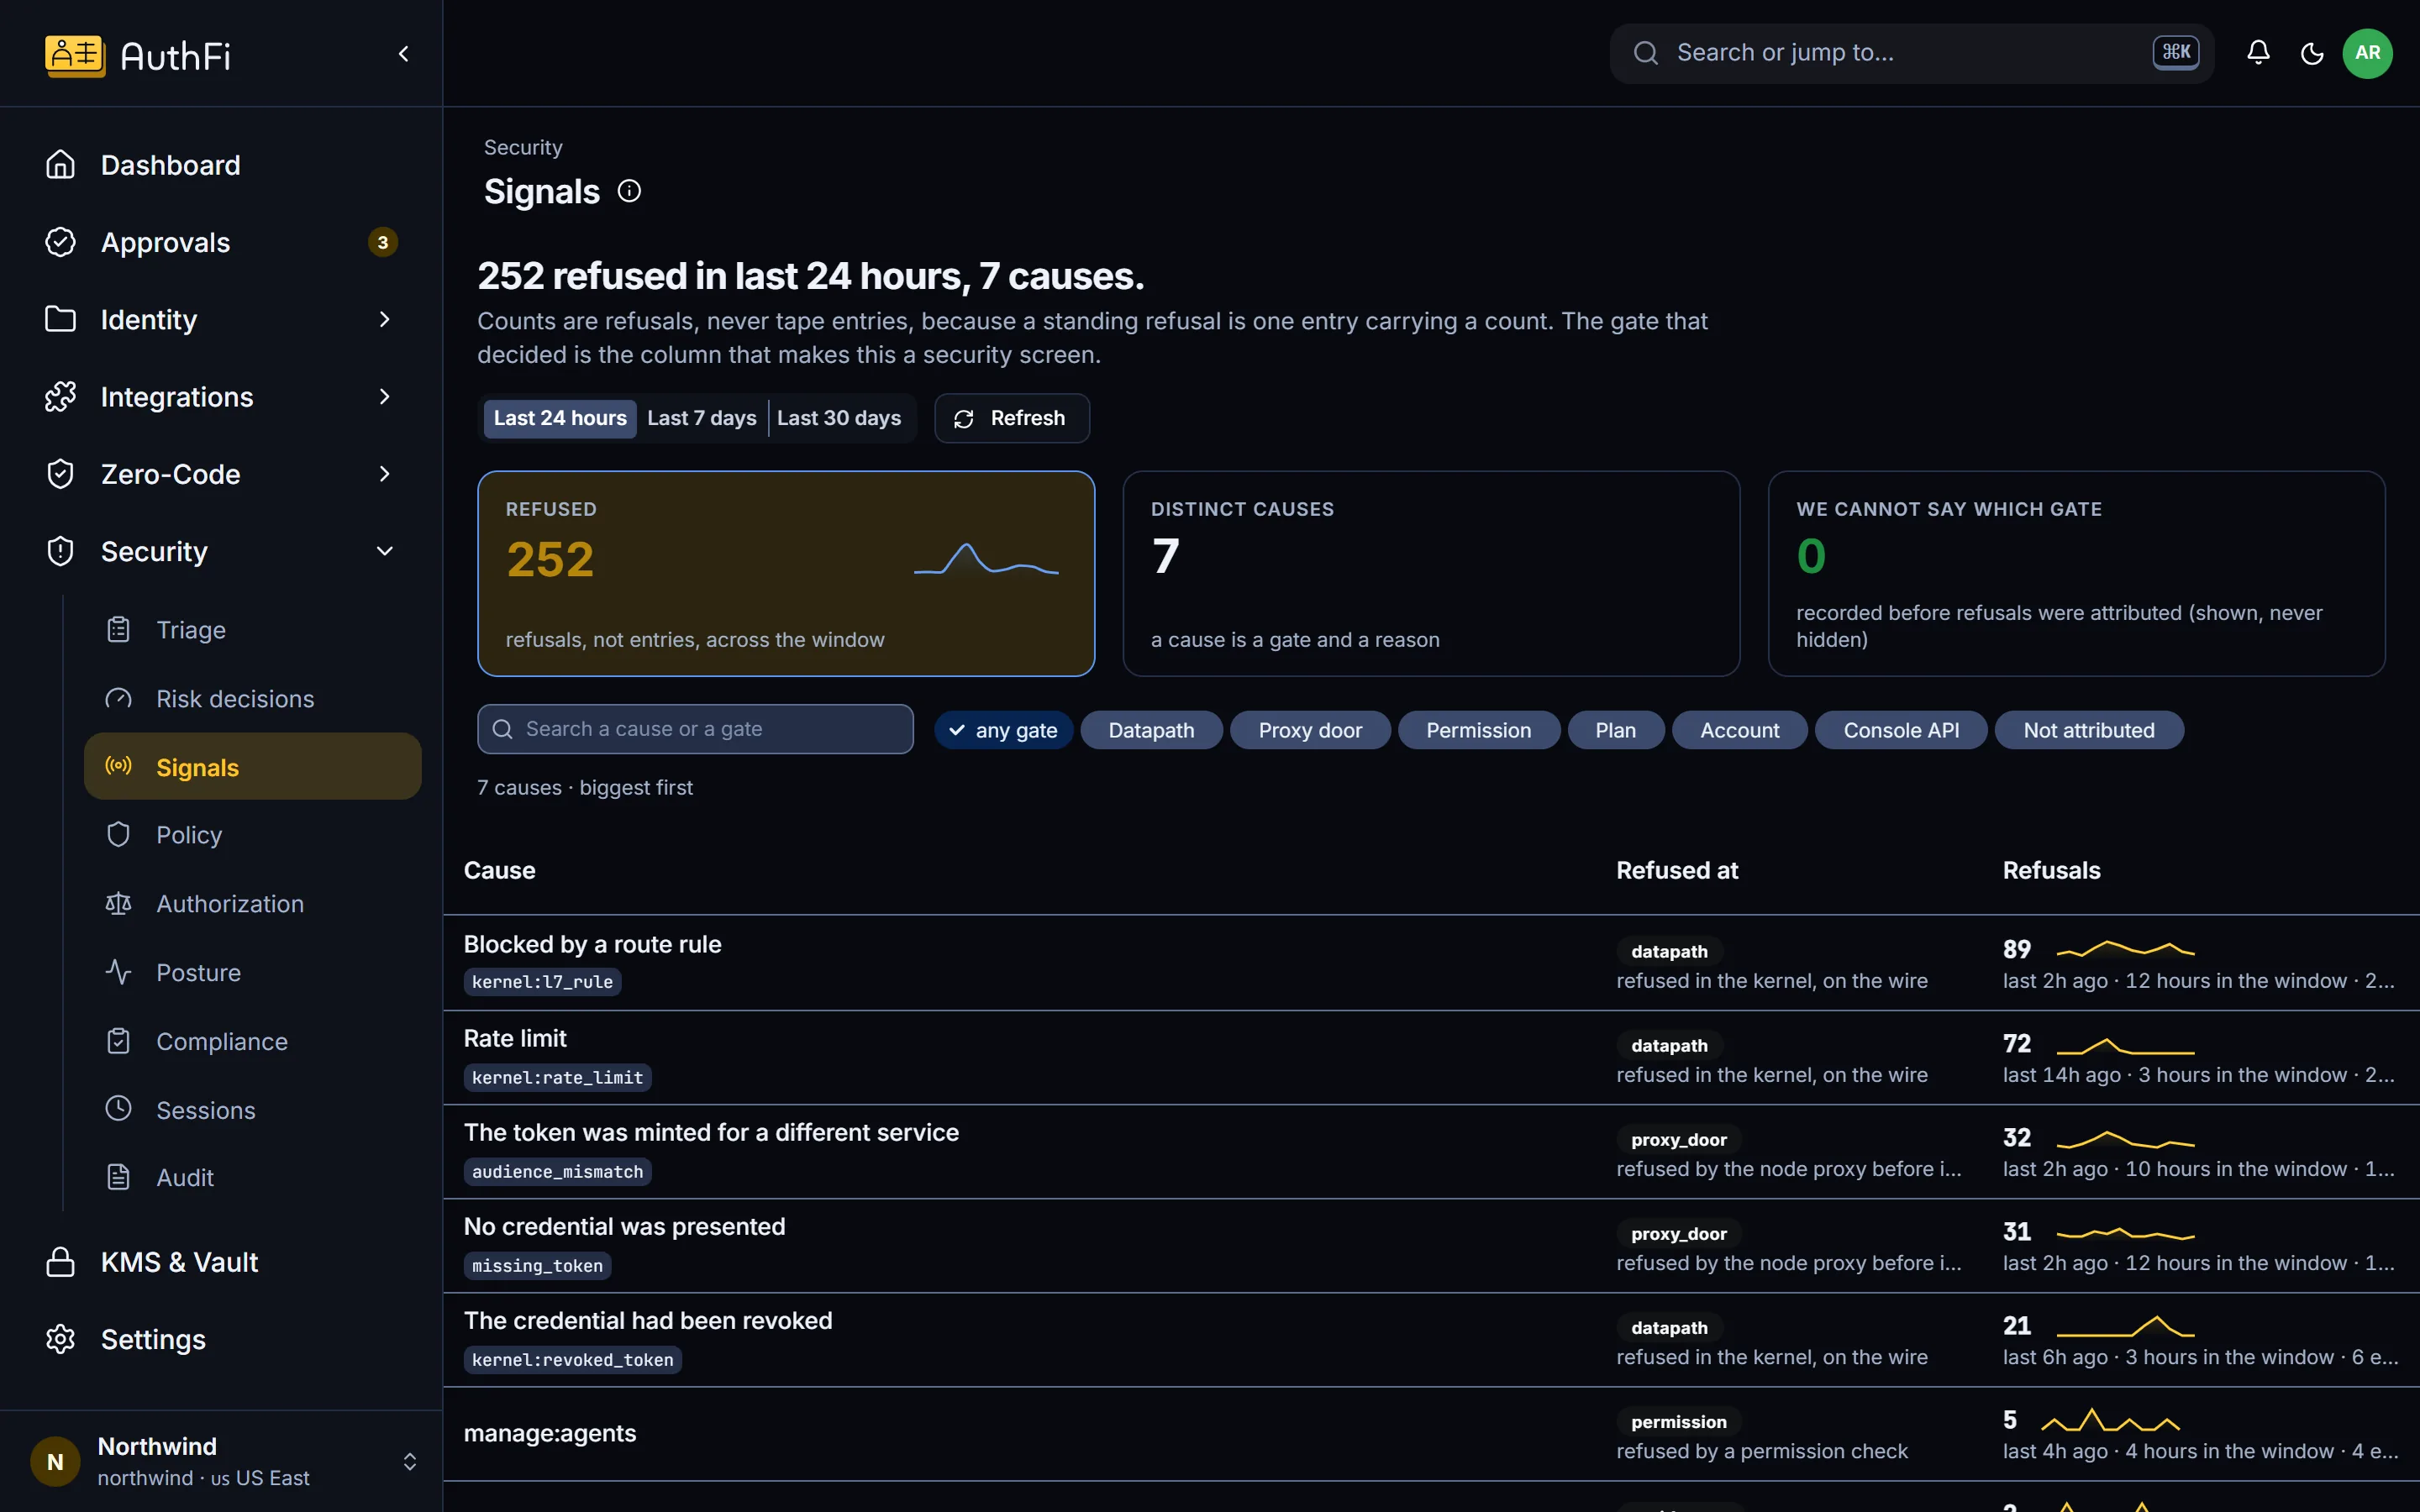
Task: Select the REFUSED 252 card
Action: [x=786, y=574]
